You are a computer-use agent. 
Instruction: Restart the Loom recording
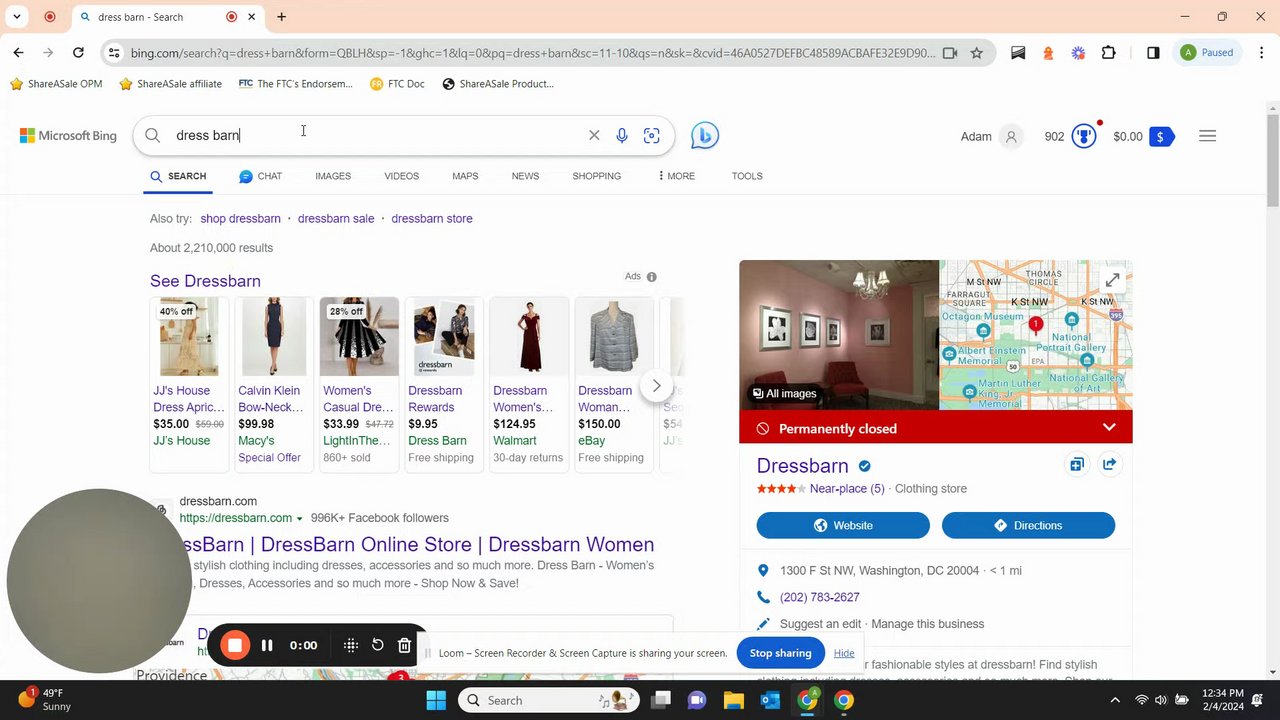click(378, 645)
